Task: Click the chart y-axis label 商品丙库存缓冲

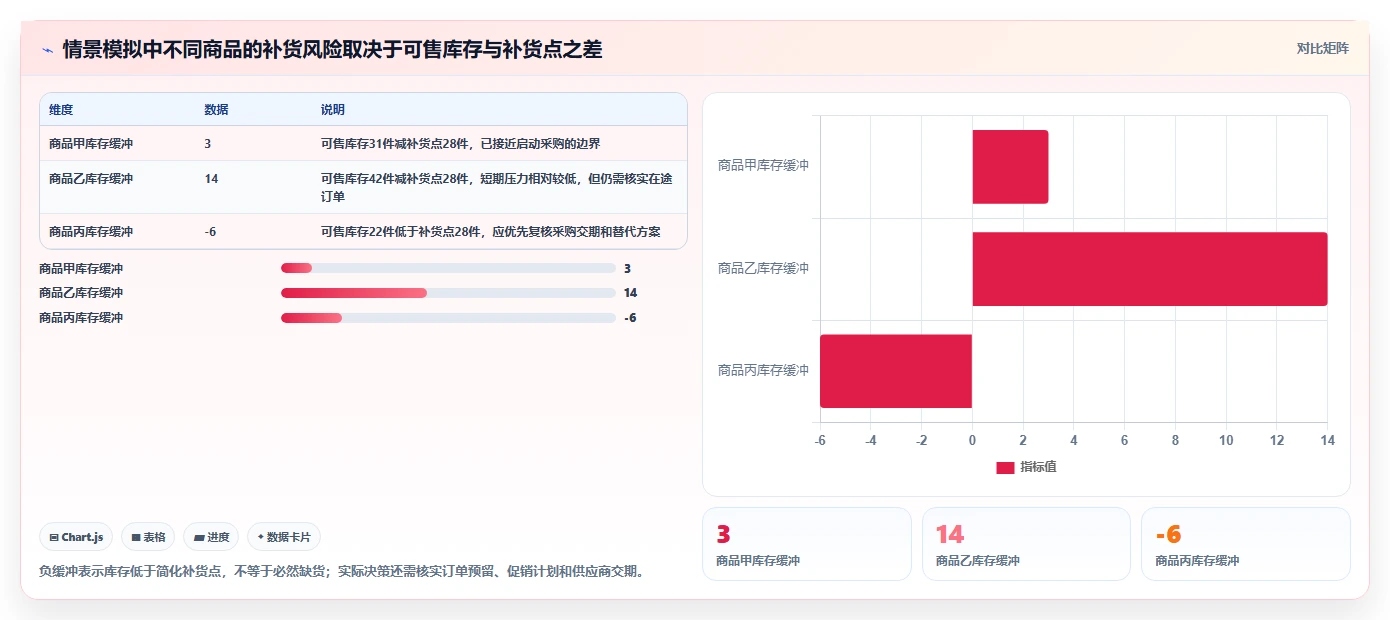Action: click(763, 371)
